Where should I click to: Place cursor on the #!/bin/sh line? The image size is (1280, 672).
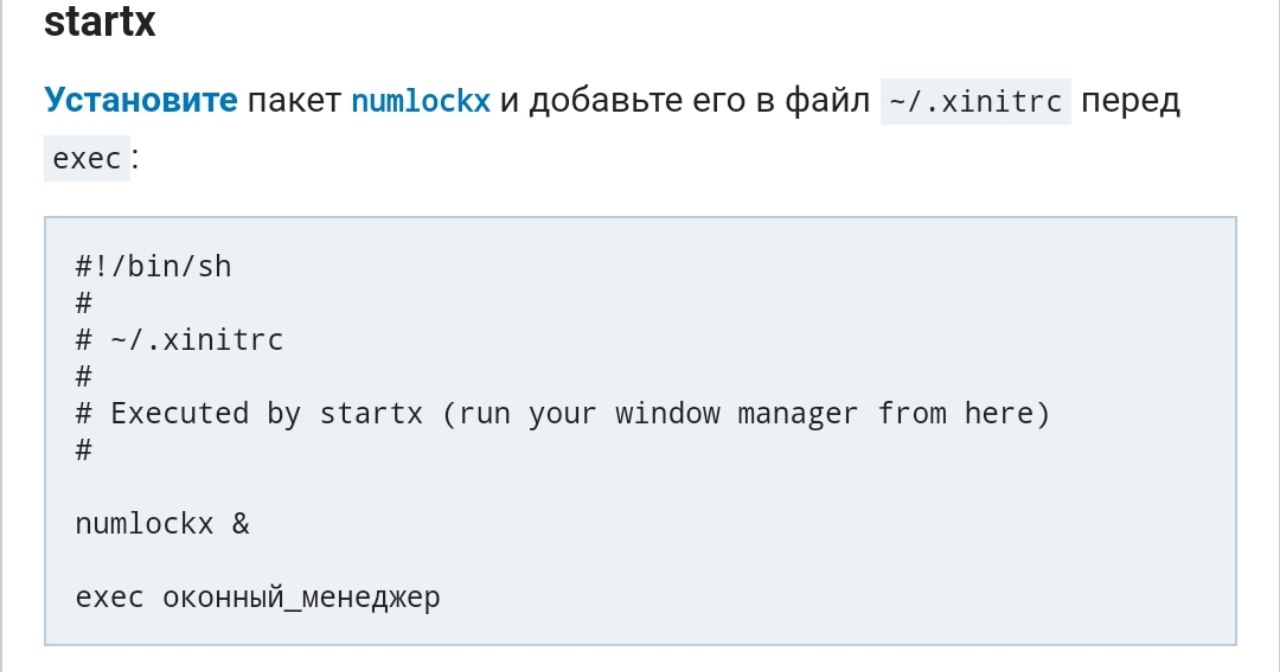pyautogui.click(x=153, y=266)
